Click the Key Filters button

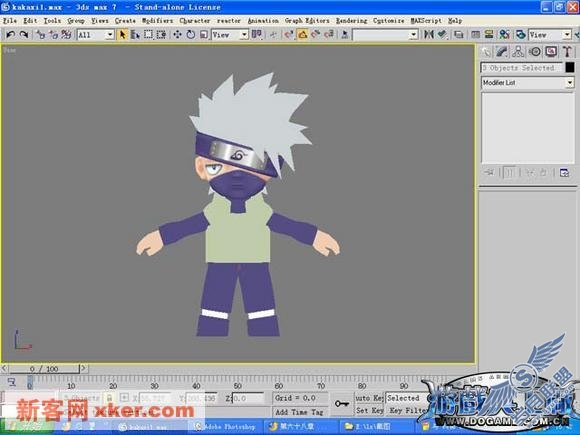407,411
